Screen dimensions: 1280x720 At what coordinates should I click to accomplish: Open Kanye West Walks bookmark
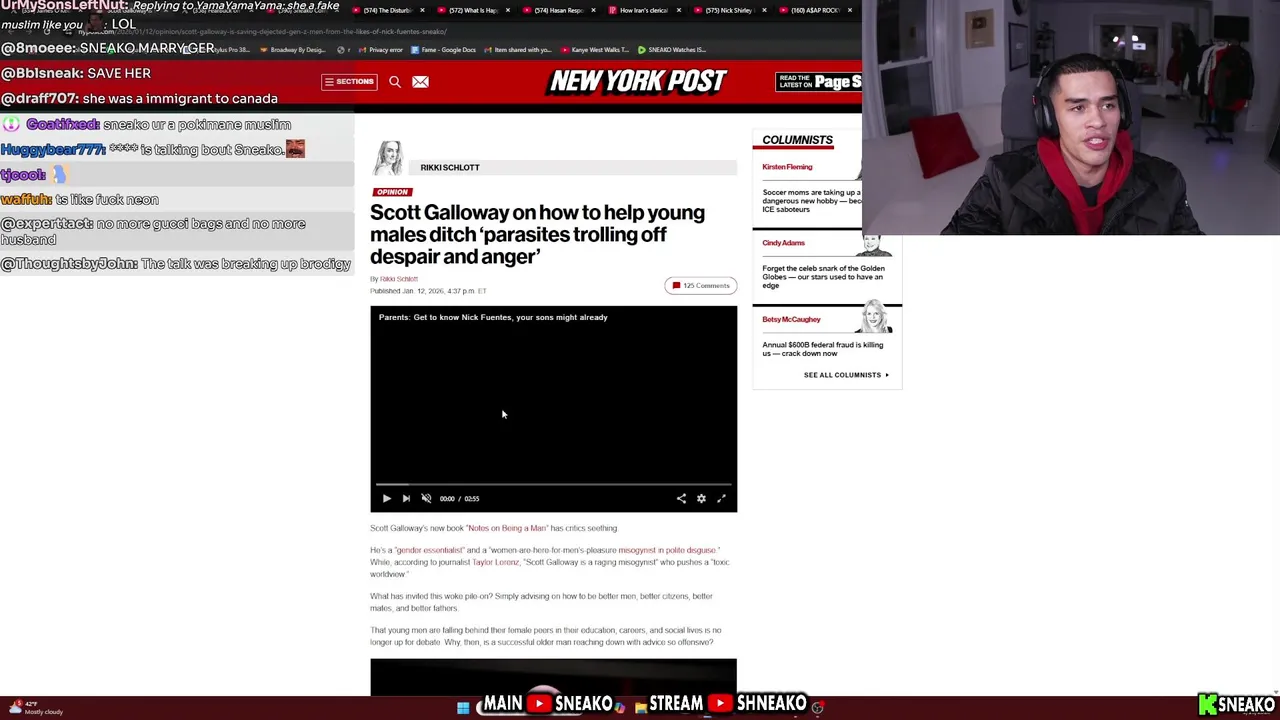(595, 50)
